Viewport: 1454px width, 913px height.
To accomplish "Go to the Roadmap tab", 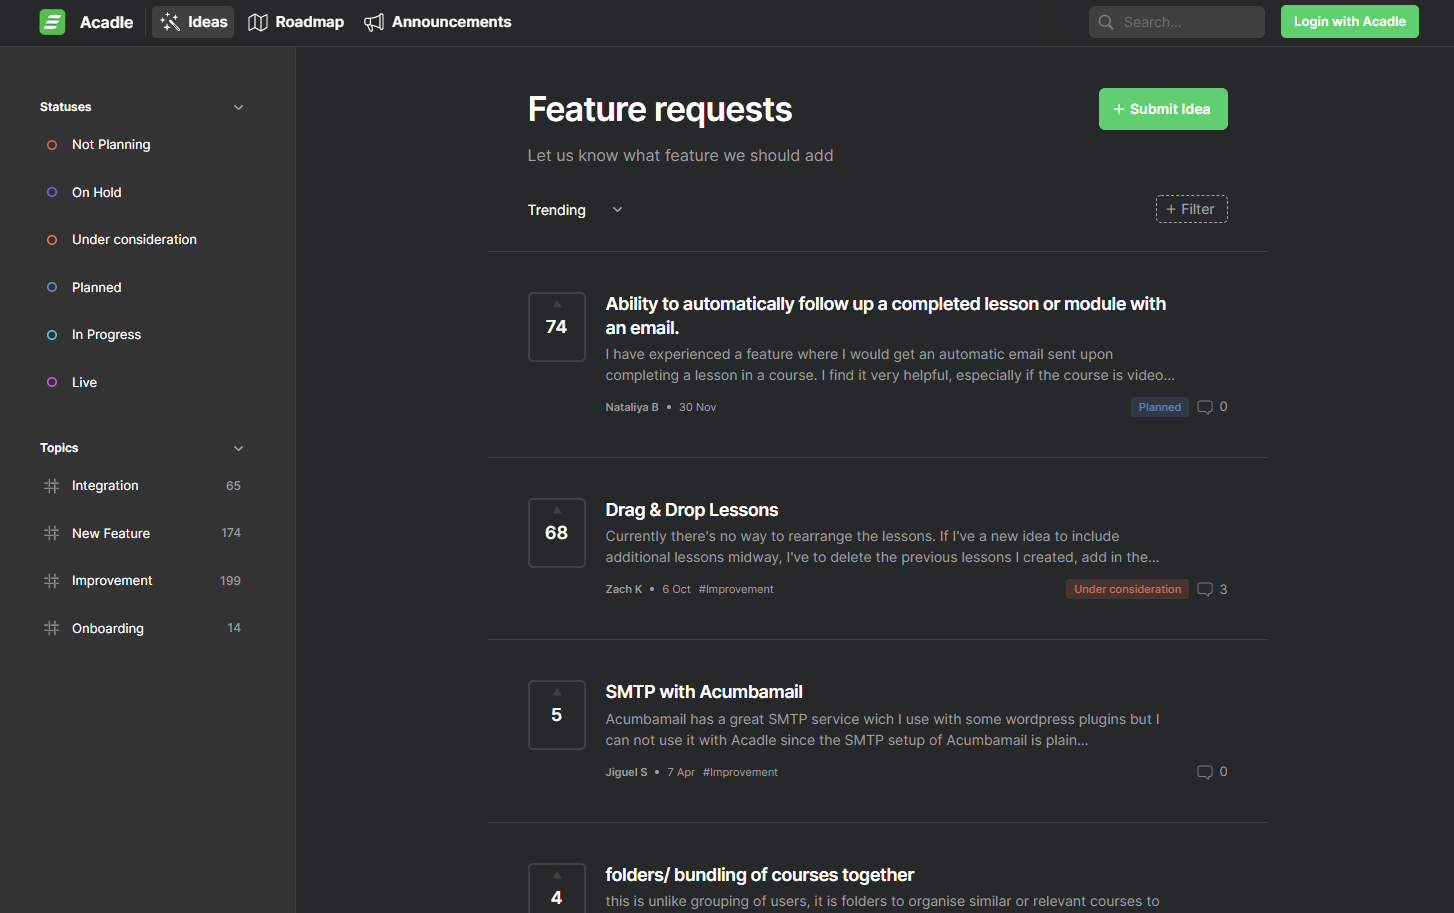I will click(x=296, y=22).
